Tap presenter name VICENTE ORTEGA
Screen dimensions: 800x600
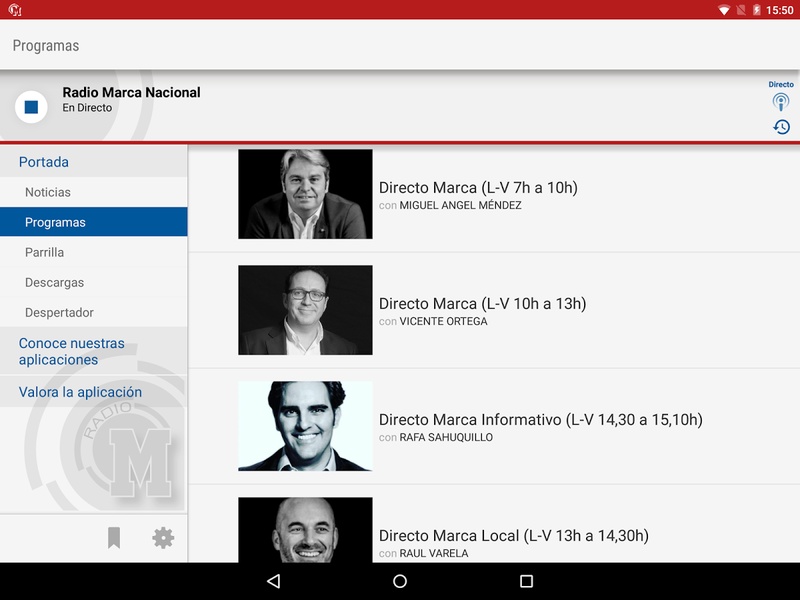(x=443, y=321)
